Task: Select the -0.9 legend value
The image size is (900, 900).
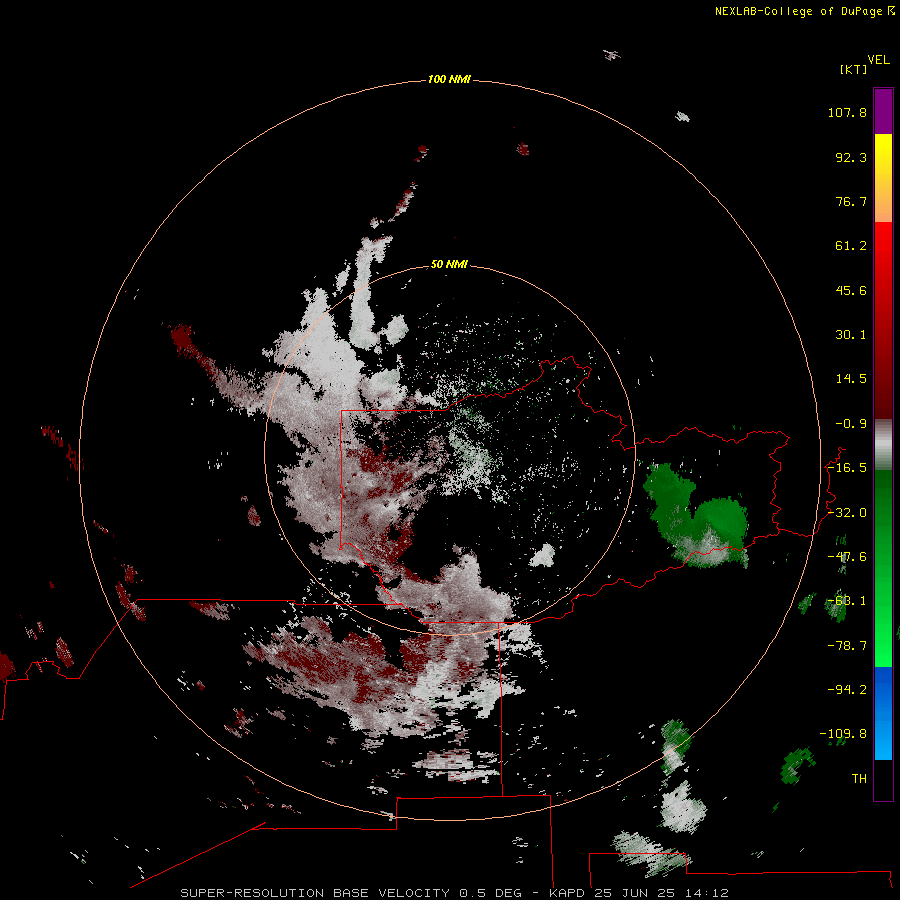Action: coord(851,424)
